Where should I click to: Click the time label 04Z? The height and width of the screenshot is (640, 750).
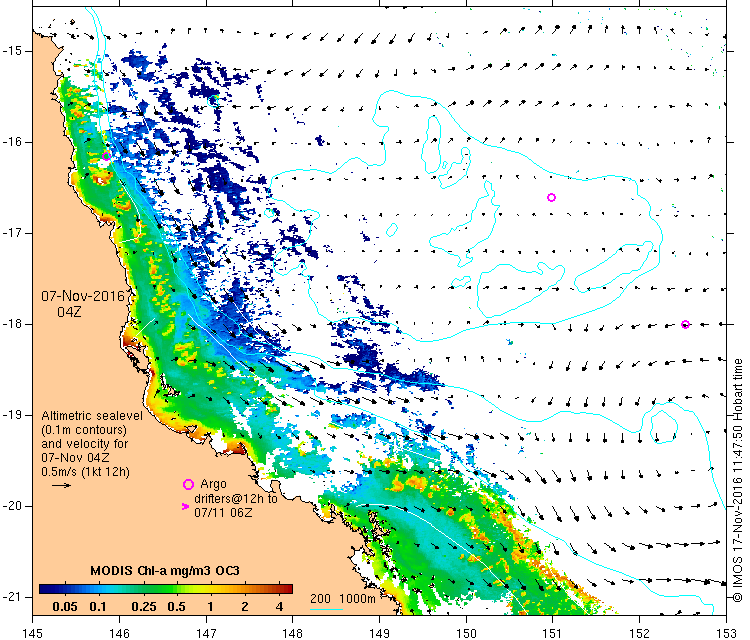tap(69, 312)
